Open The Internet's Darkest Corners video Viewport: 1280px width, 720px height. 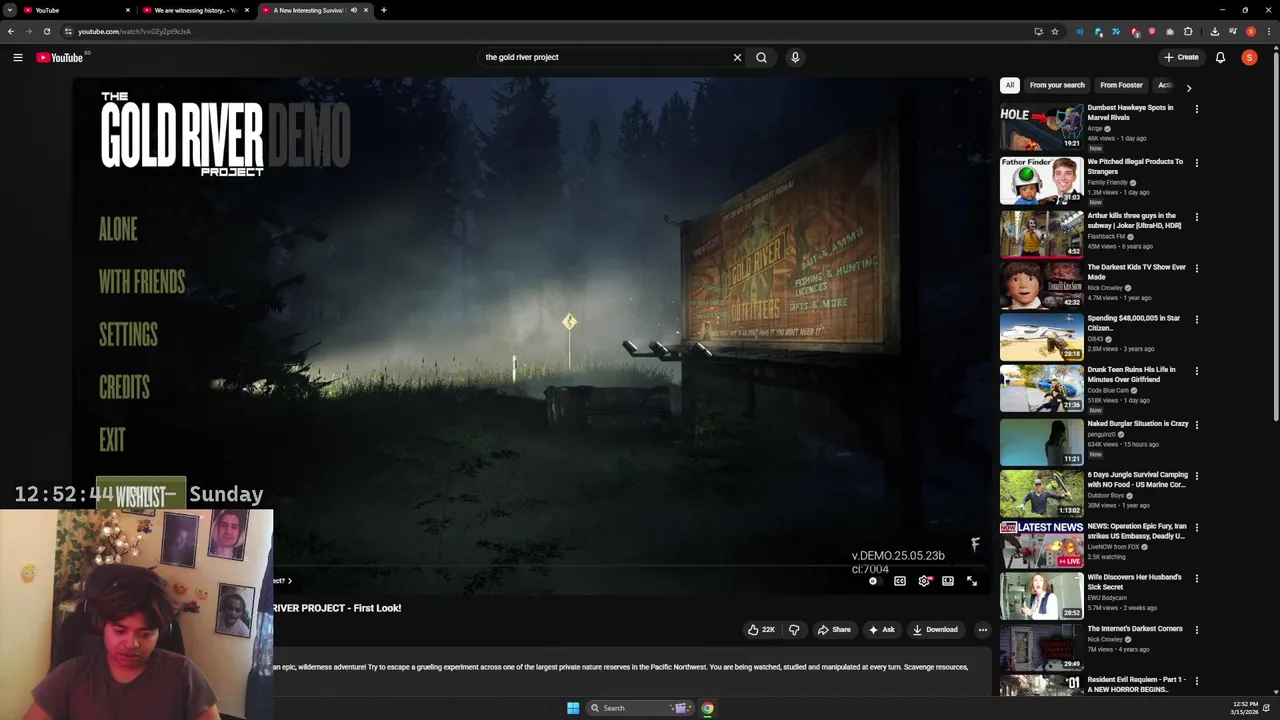tap(1041, 647)
